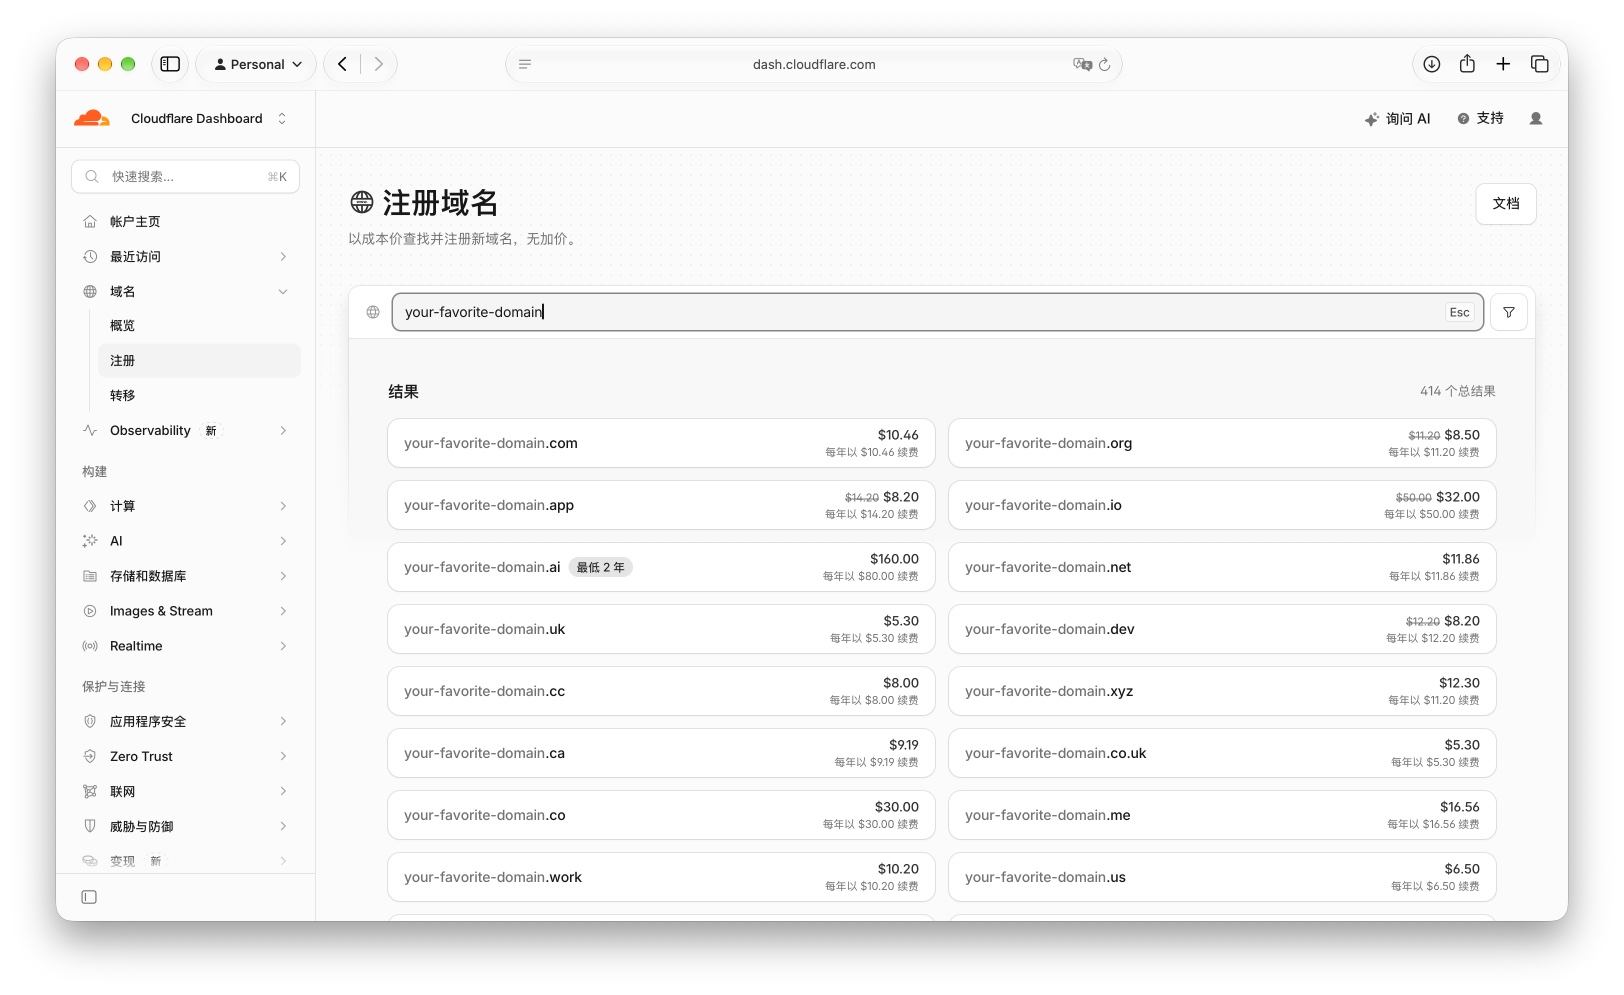Open the Cloudflare Dashboard account switcher

coord(209,118)
